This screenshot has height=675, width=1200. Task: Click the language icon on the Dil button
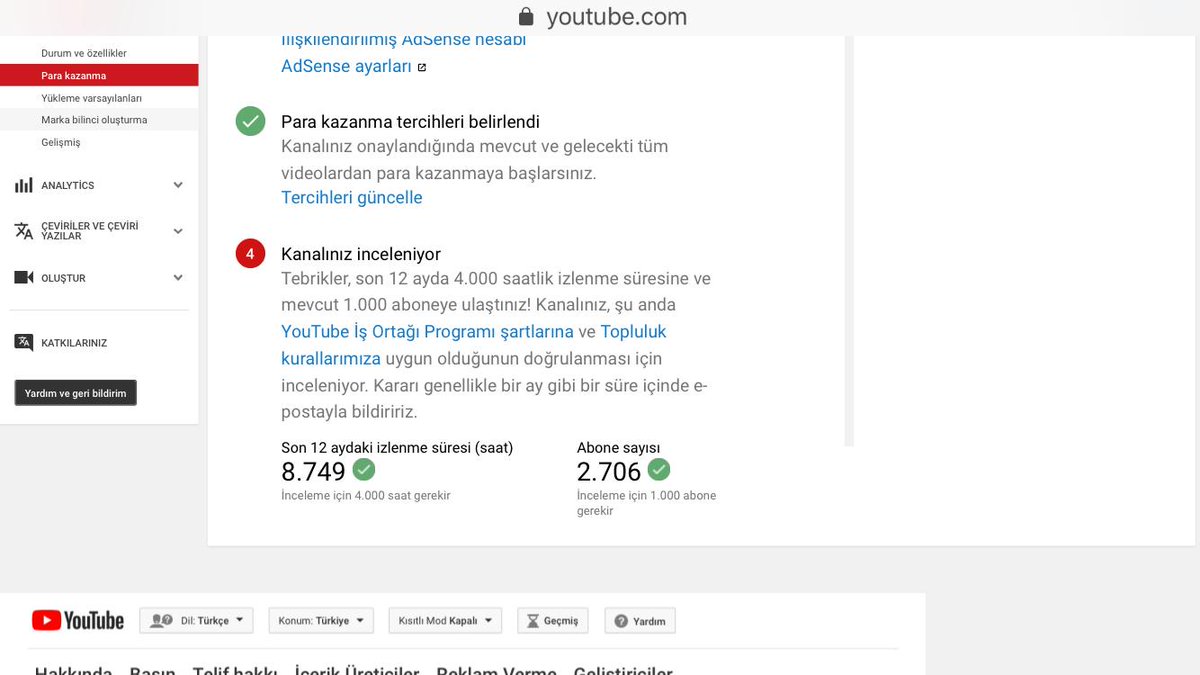[x=161, y=621]
